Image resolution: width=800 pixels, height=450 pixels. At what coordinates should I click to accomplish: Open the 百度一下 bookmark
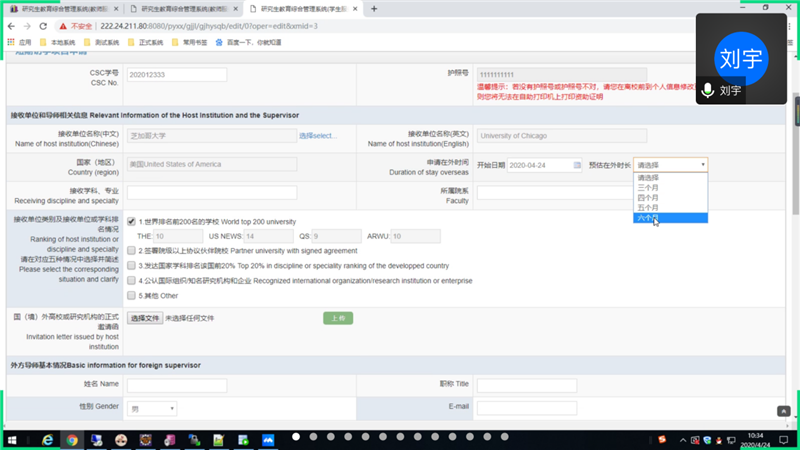tap(248, 42)
